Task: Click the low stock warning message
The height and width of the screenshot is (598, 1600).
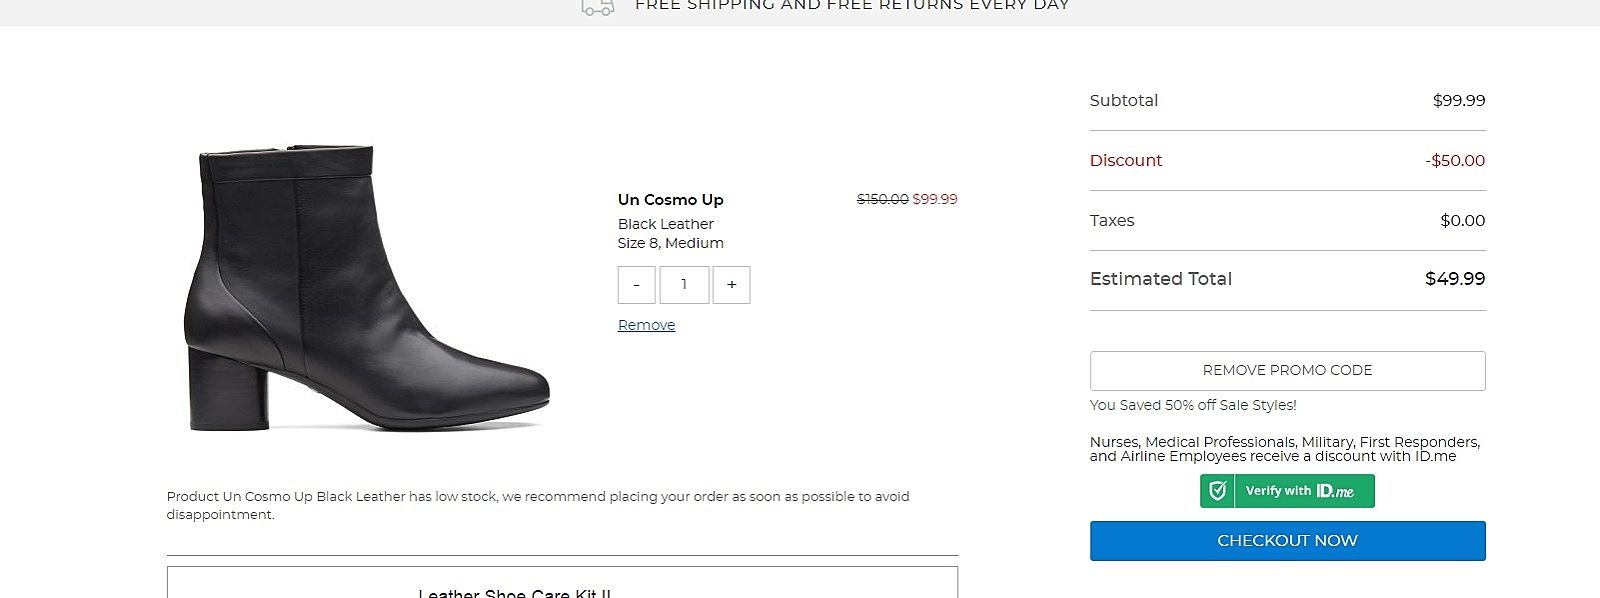Action: (x=538, y=505)
